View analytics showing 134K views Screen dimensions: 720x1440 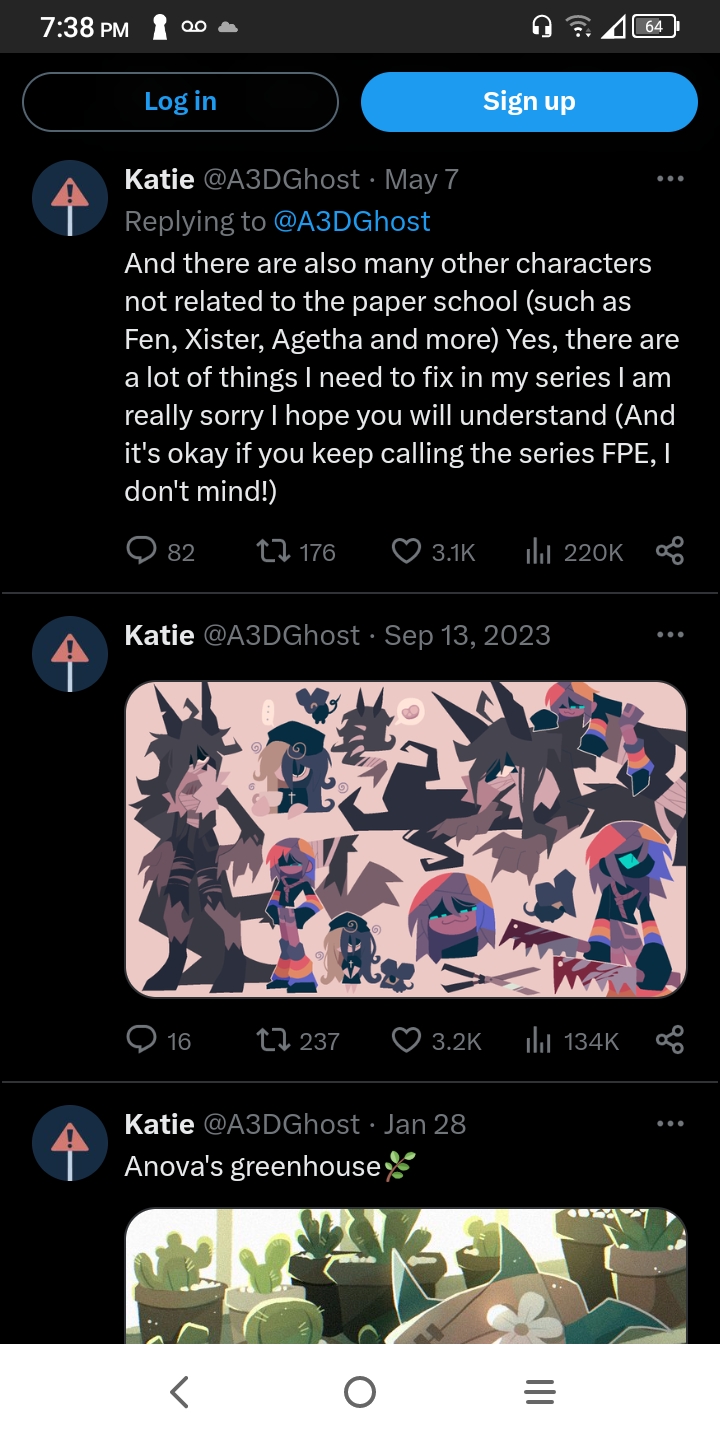pos(539,1040)
